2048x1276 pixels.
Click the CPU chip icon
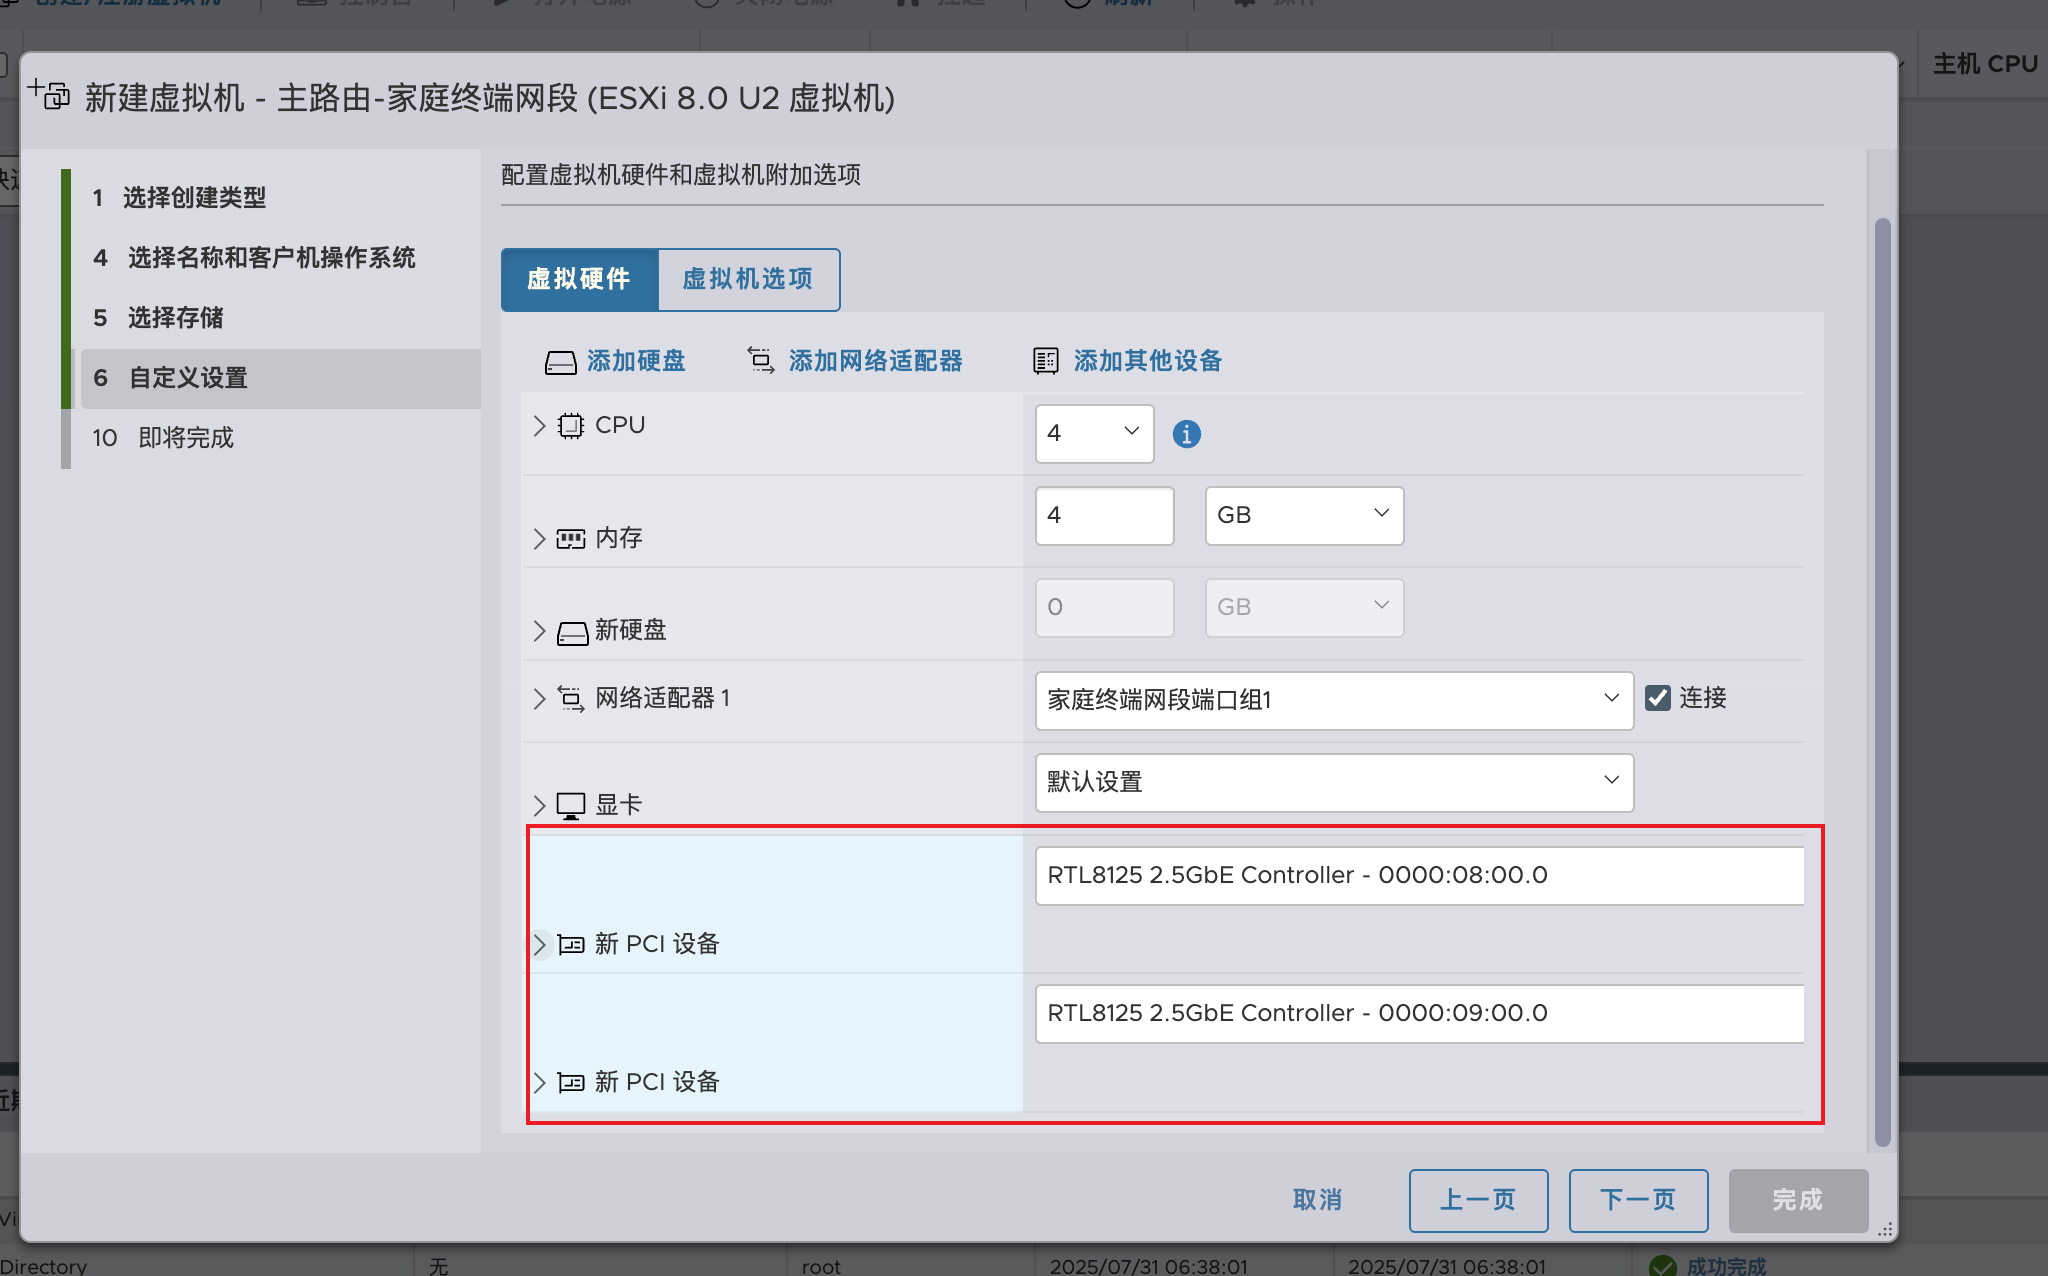coord(571,426)
